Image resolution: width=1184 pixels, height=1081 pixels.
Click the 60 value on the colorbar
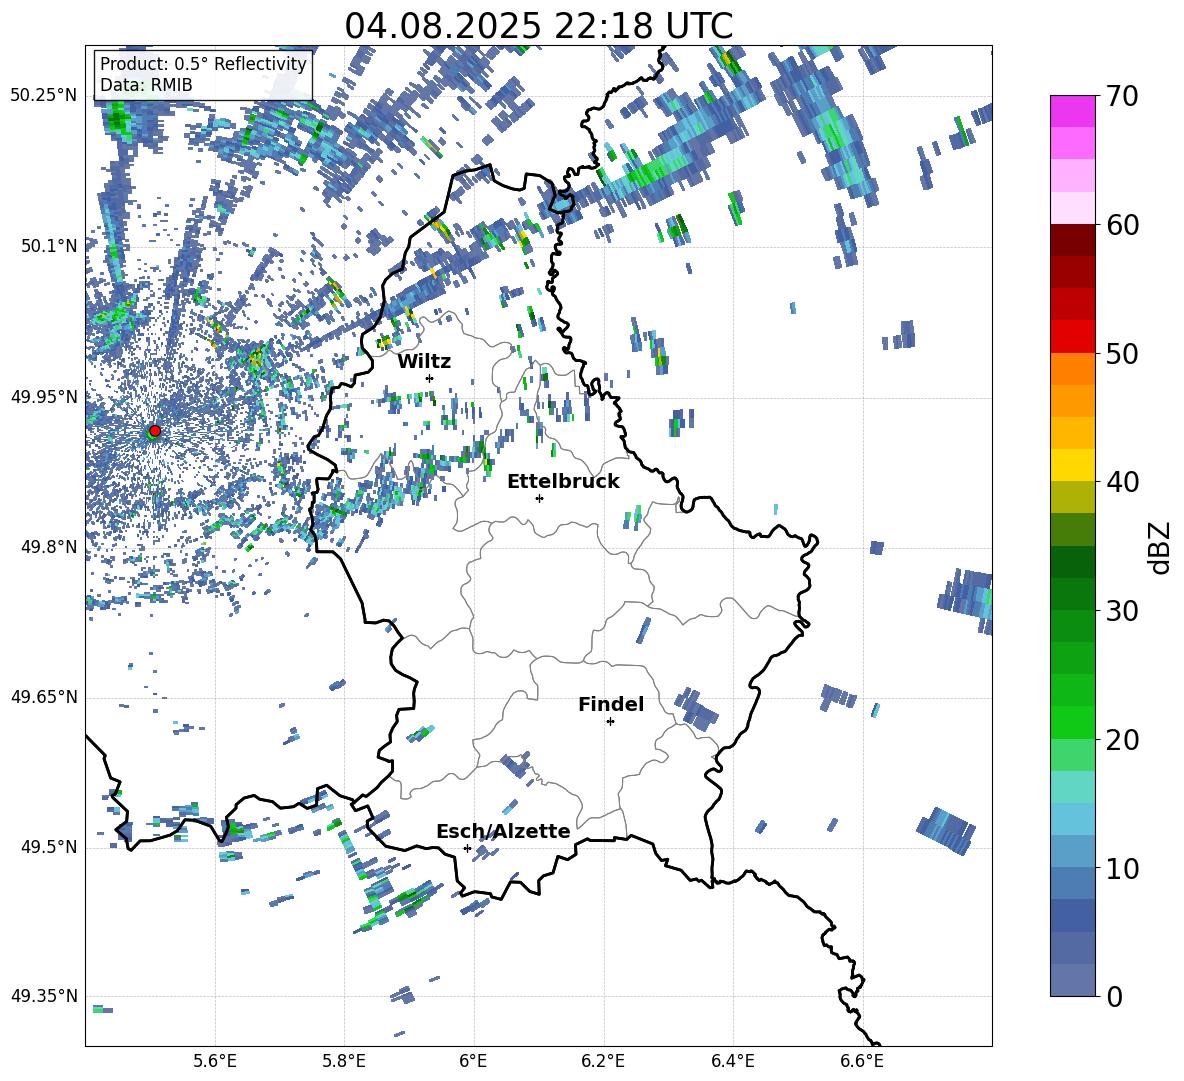coord(1122,224)
